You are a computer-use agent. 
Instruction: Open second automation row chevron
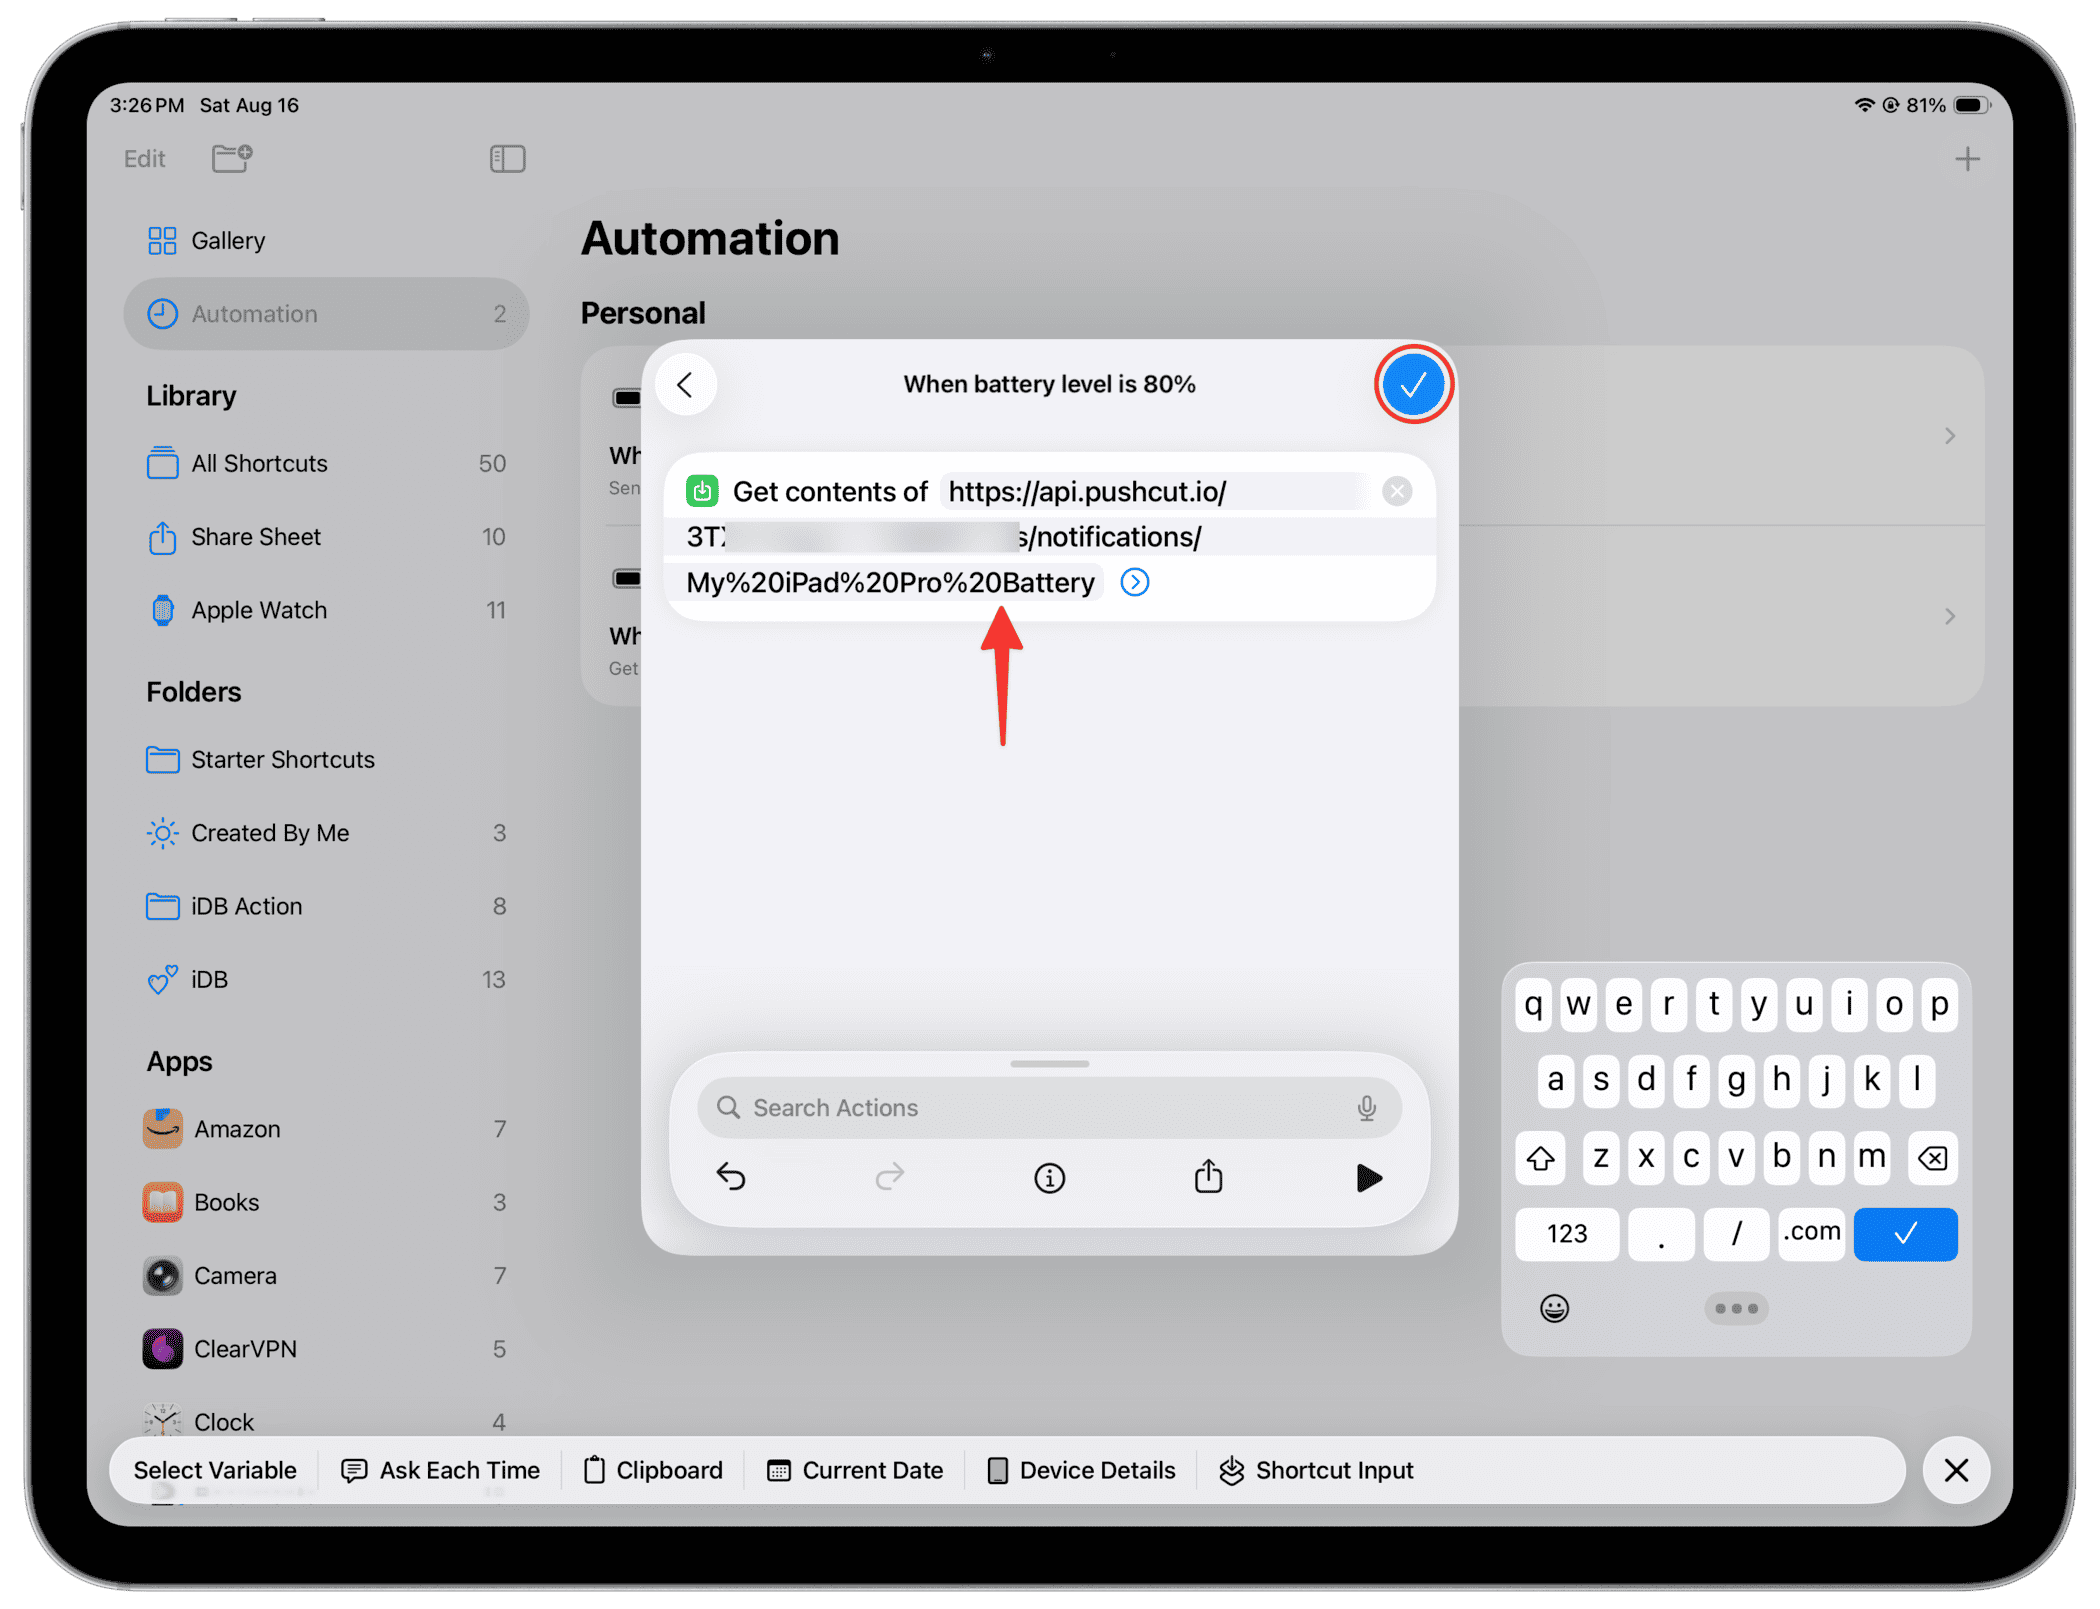(x=1950, y=616)
